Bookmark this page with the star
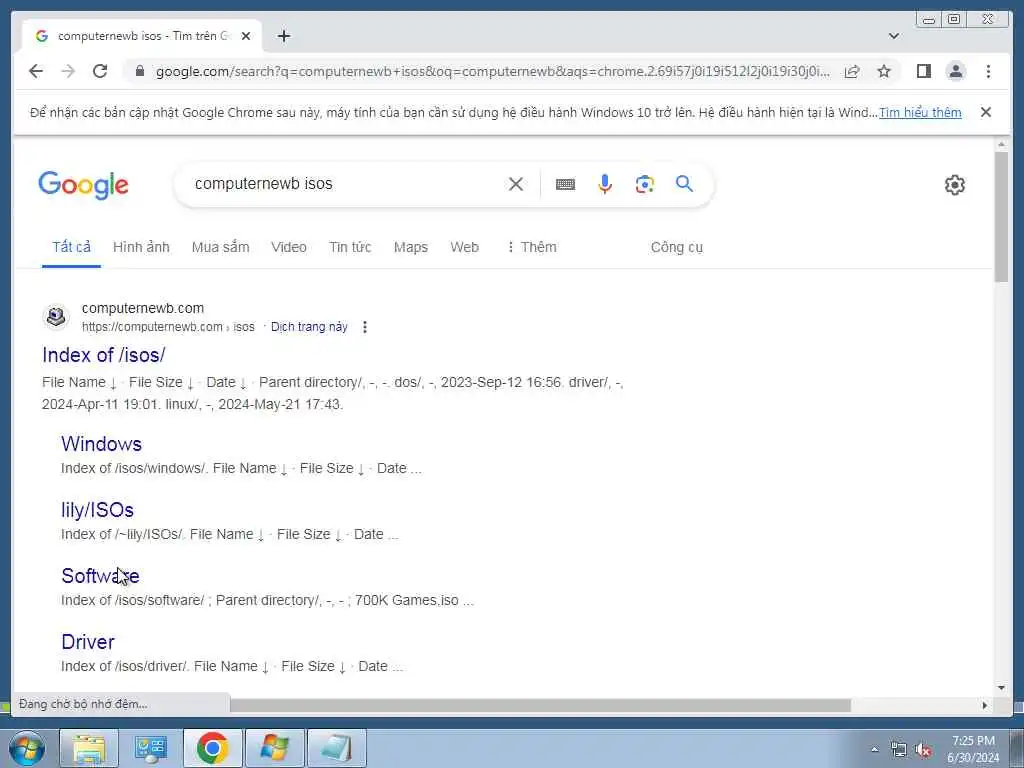The height and width of the screenshot is (768, 1024). click(x=884, y=71)
